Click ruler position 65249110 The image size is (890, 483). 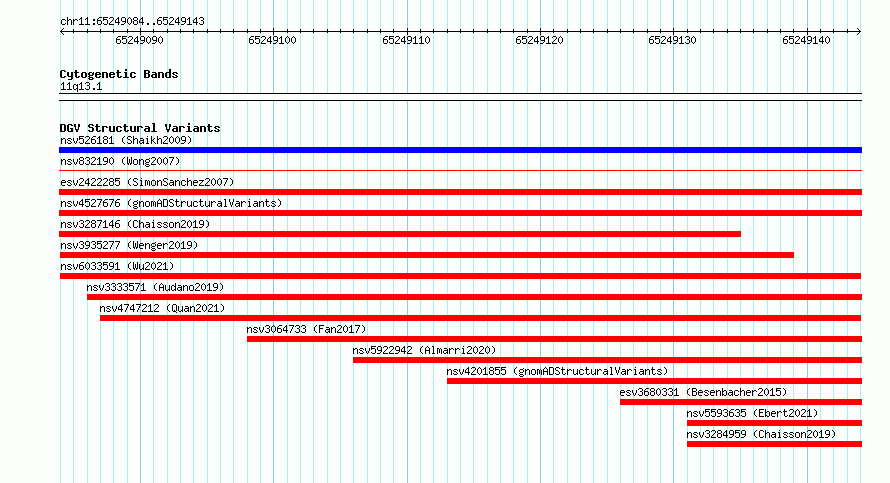(406, 40)
